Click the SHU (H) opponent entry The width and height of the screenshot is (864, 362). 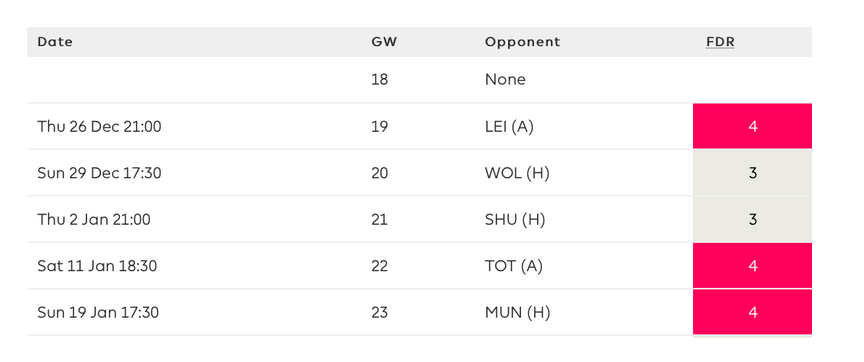coord(515,219)
